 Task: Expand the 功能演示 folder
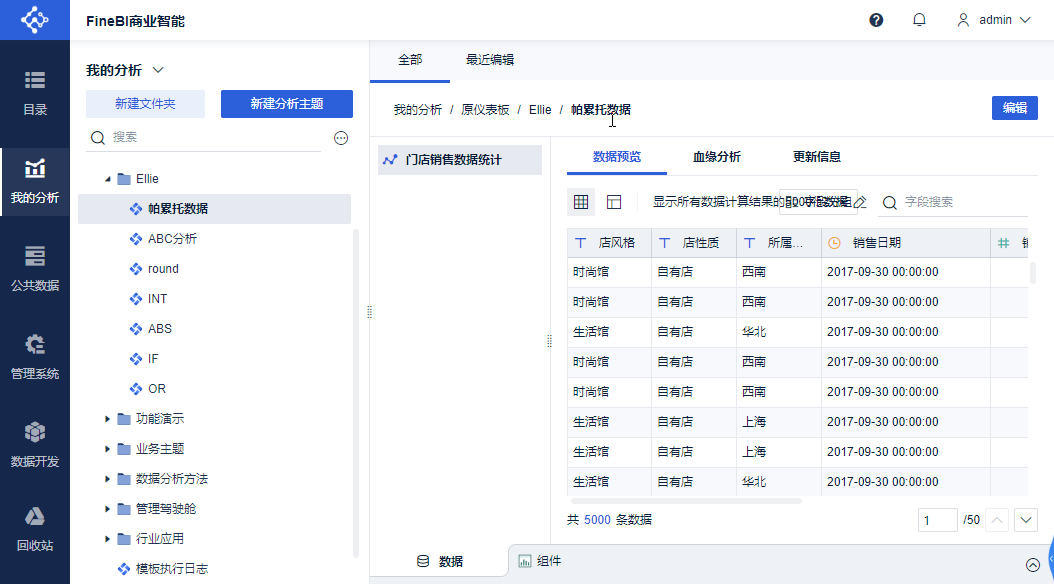[108, 419]
